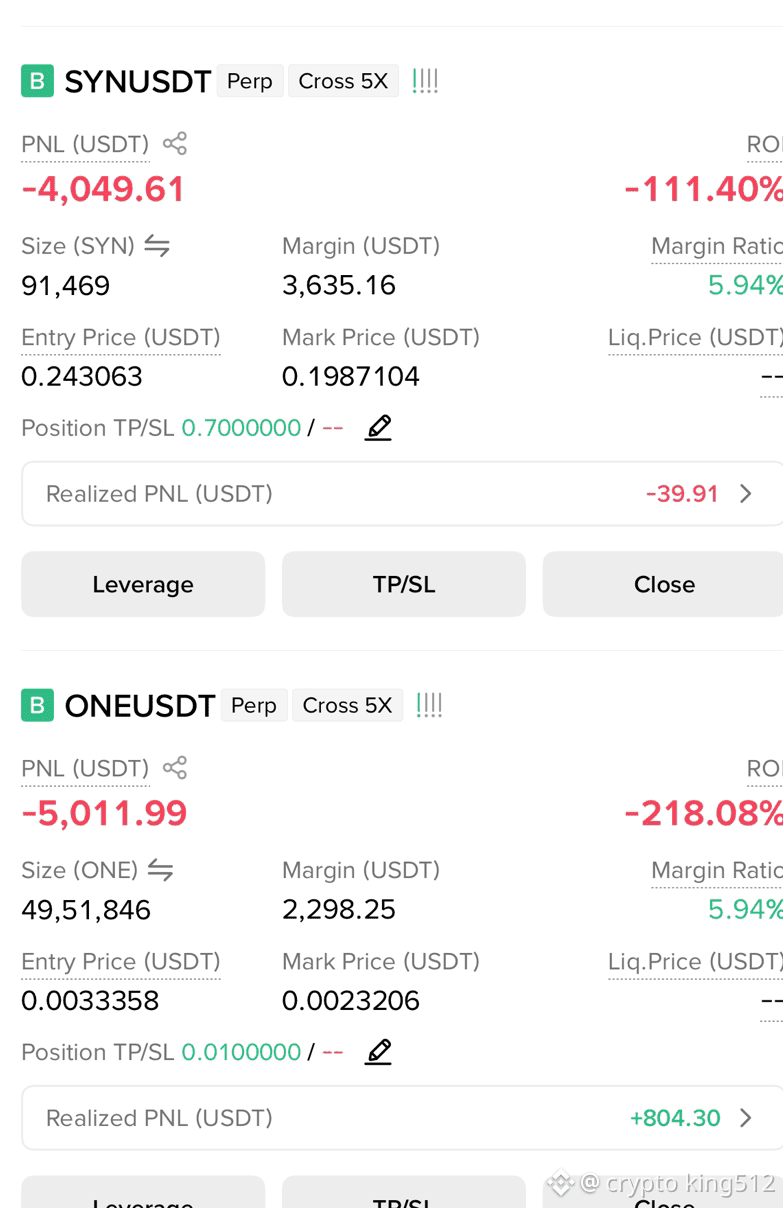Tap SYNUSDT ADL indicator bars
783x1208 pixels.
tap(425, 81)
